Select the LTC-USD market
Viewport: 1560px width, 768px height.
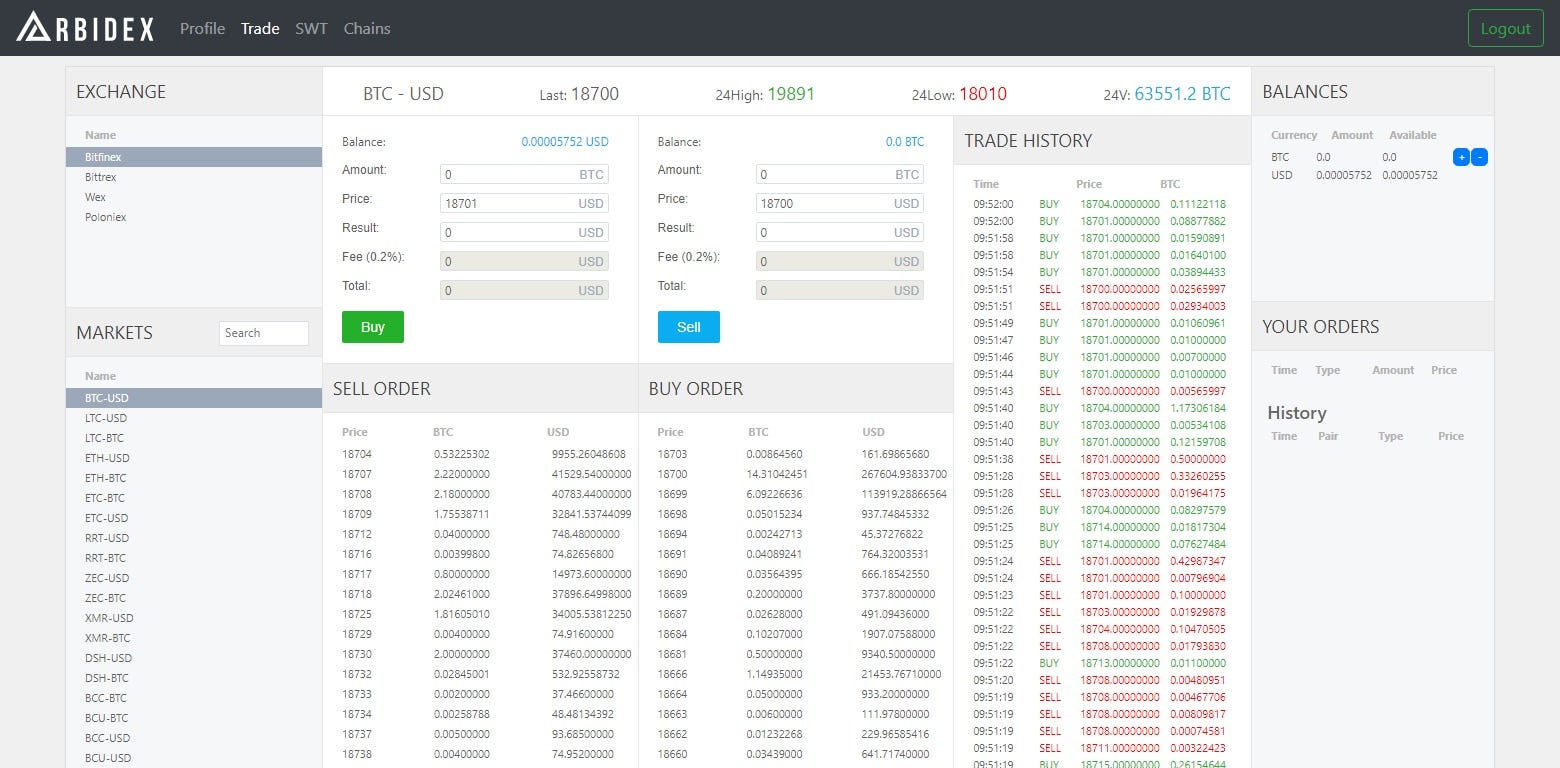[194, 418]
